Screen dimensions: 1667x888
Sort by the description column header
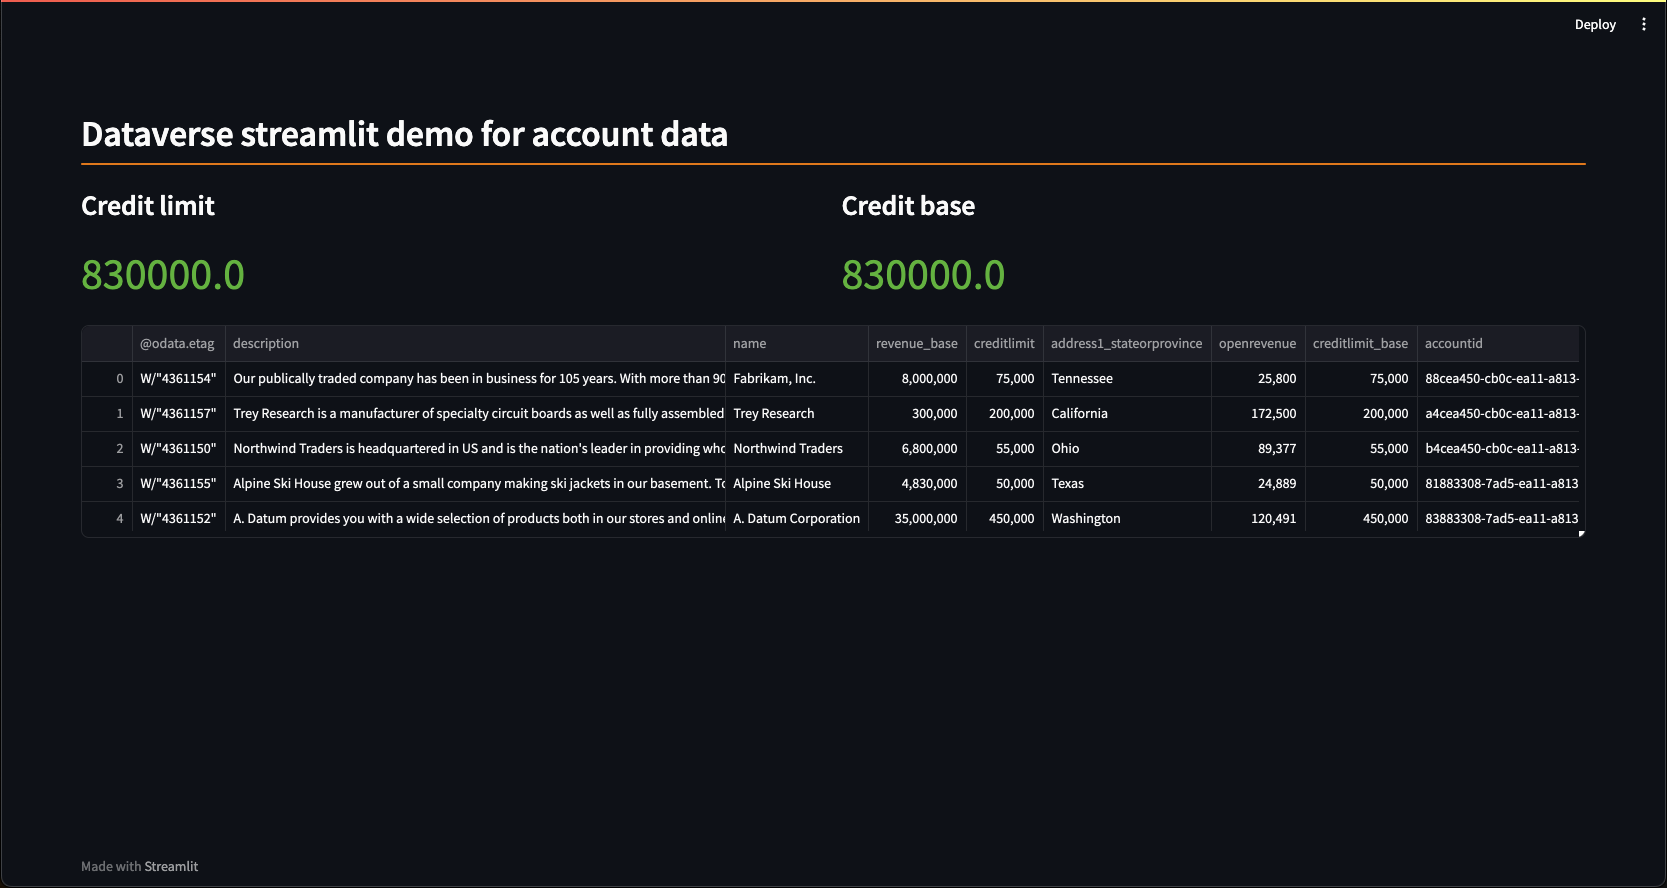coord(475,343)
